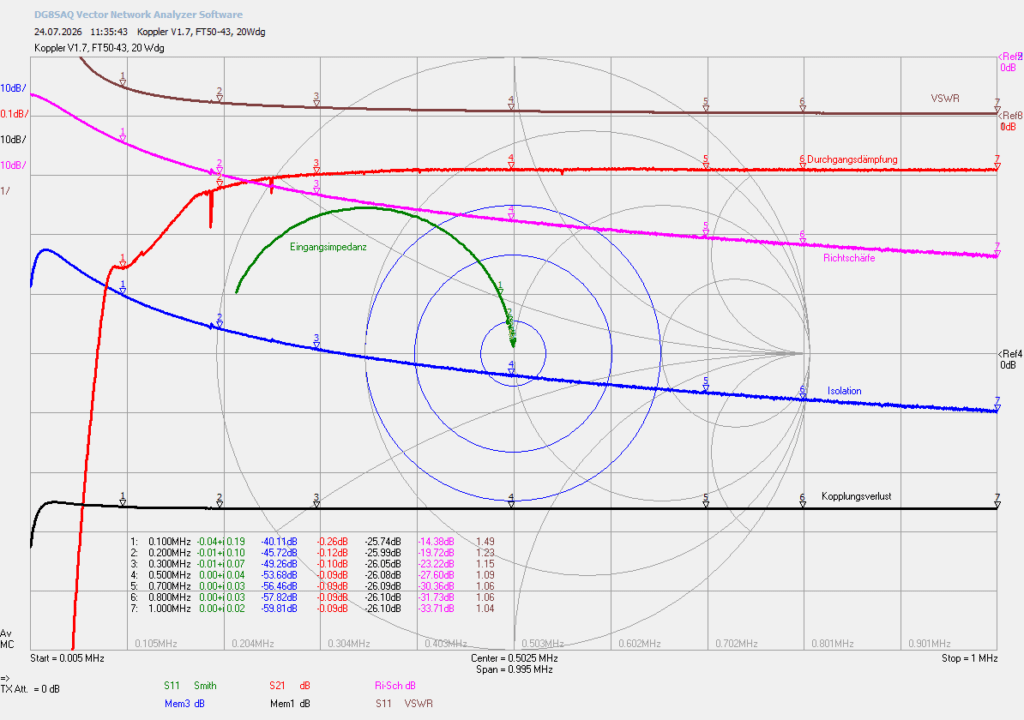Click the Span = 0.995 MHz value

point(515,670)
